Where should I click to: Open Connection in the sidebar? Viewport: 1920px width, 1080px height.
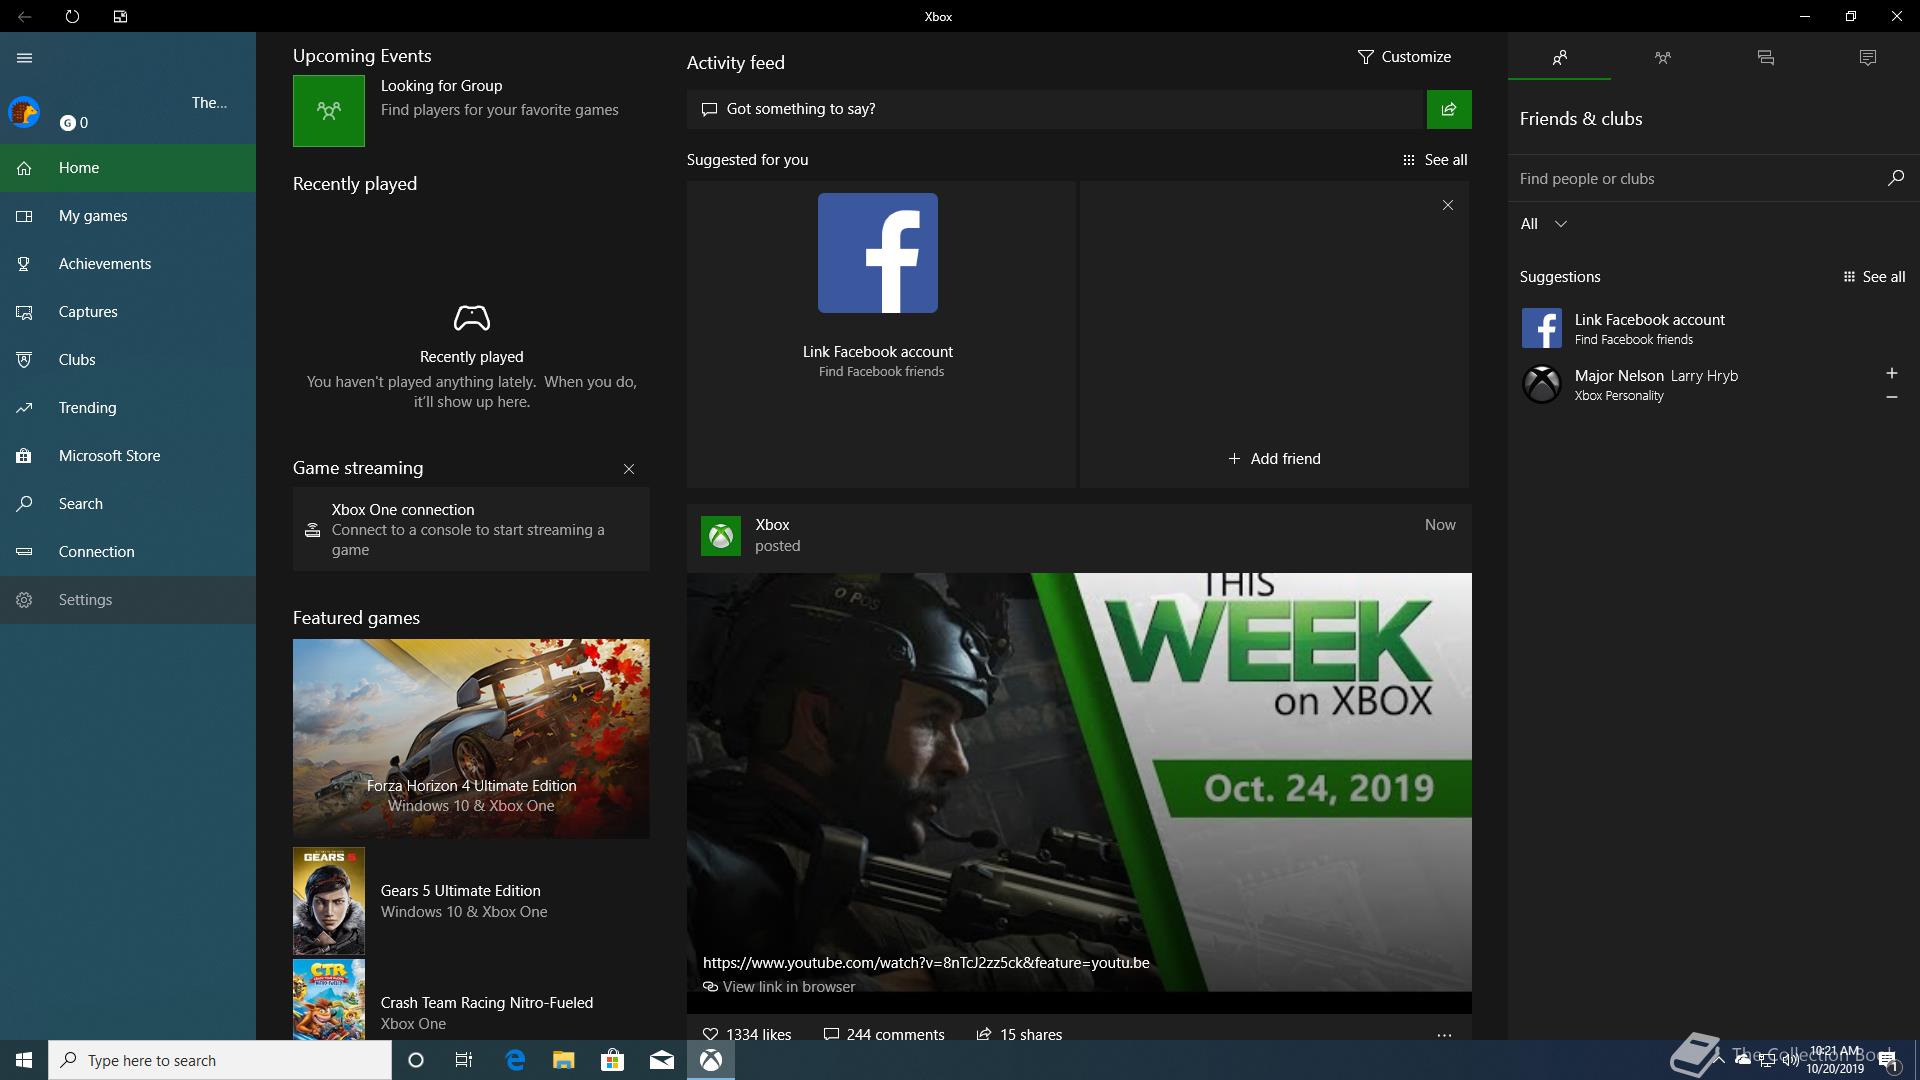point(128,552)
